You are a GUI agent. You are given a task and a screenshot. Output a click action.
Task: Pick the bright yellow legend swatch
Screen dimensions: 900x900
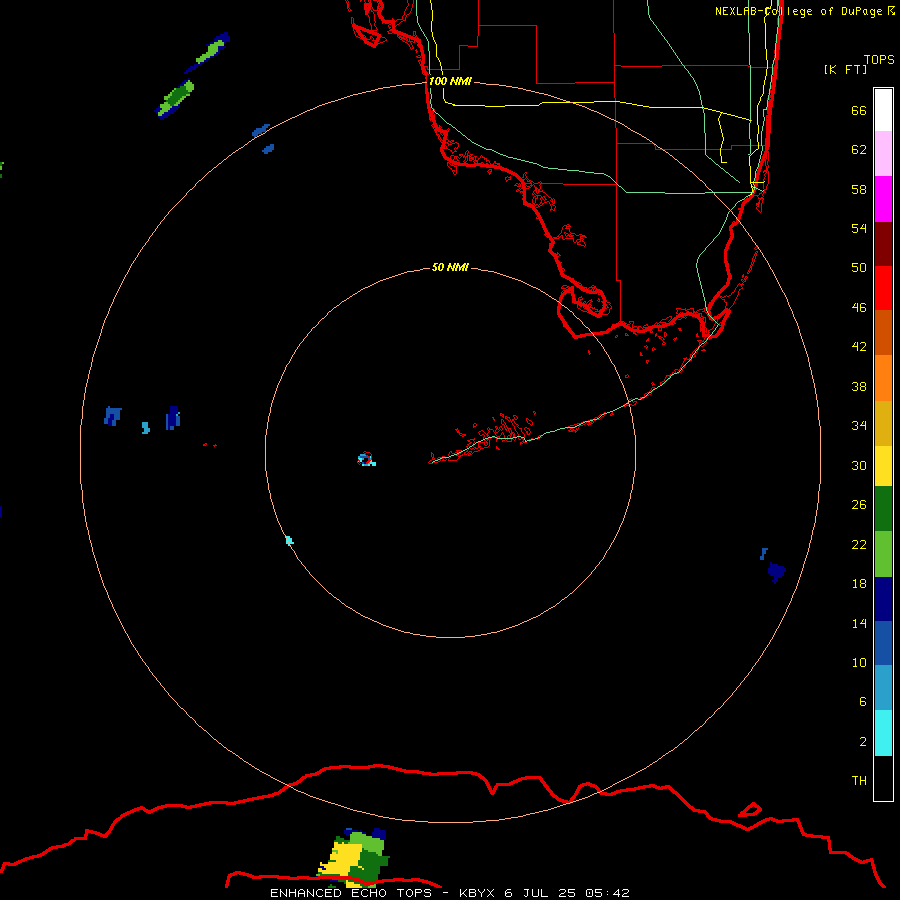pyautogui.click(x=883, y=466)
